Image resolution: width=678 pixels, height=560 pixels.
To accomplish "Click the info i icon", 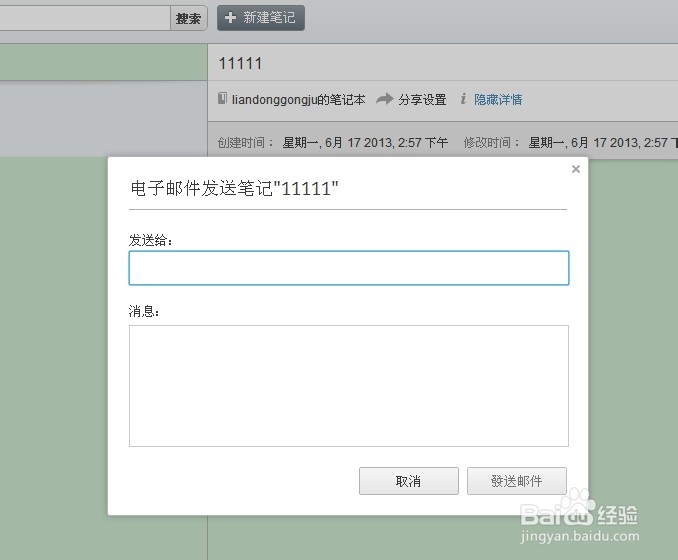I will click(463, 99).
